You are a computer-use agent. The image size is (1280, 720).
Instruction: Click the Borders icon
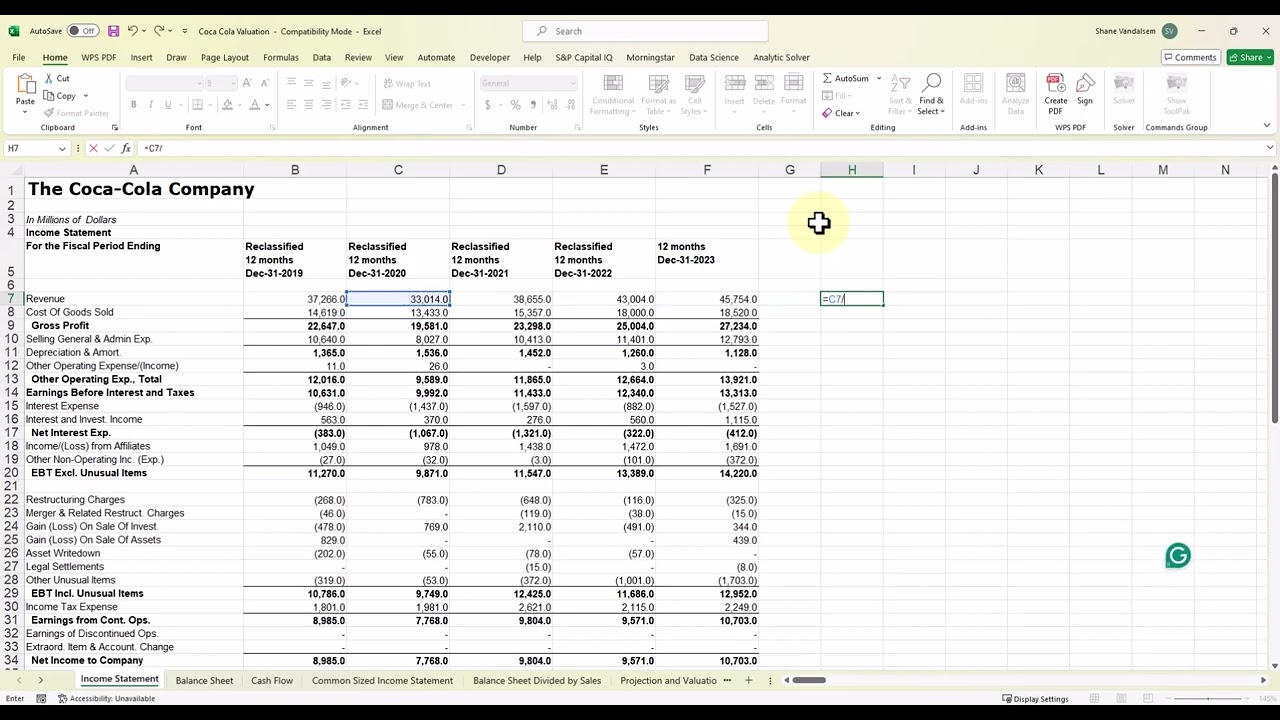[197, 105]
